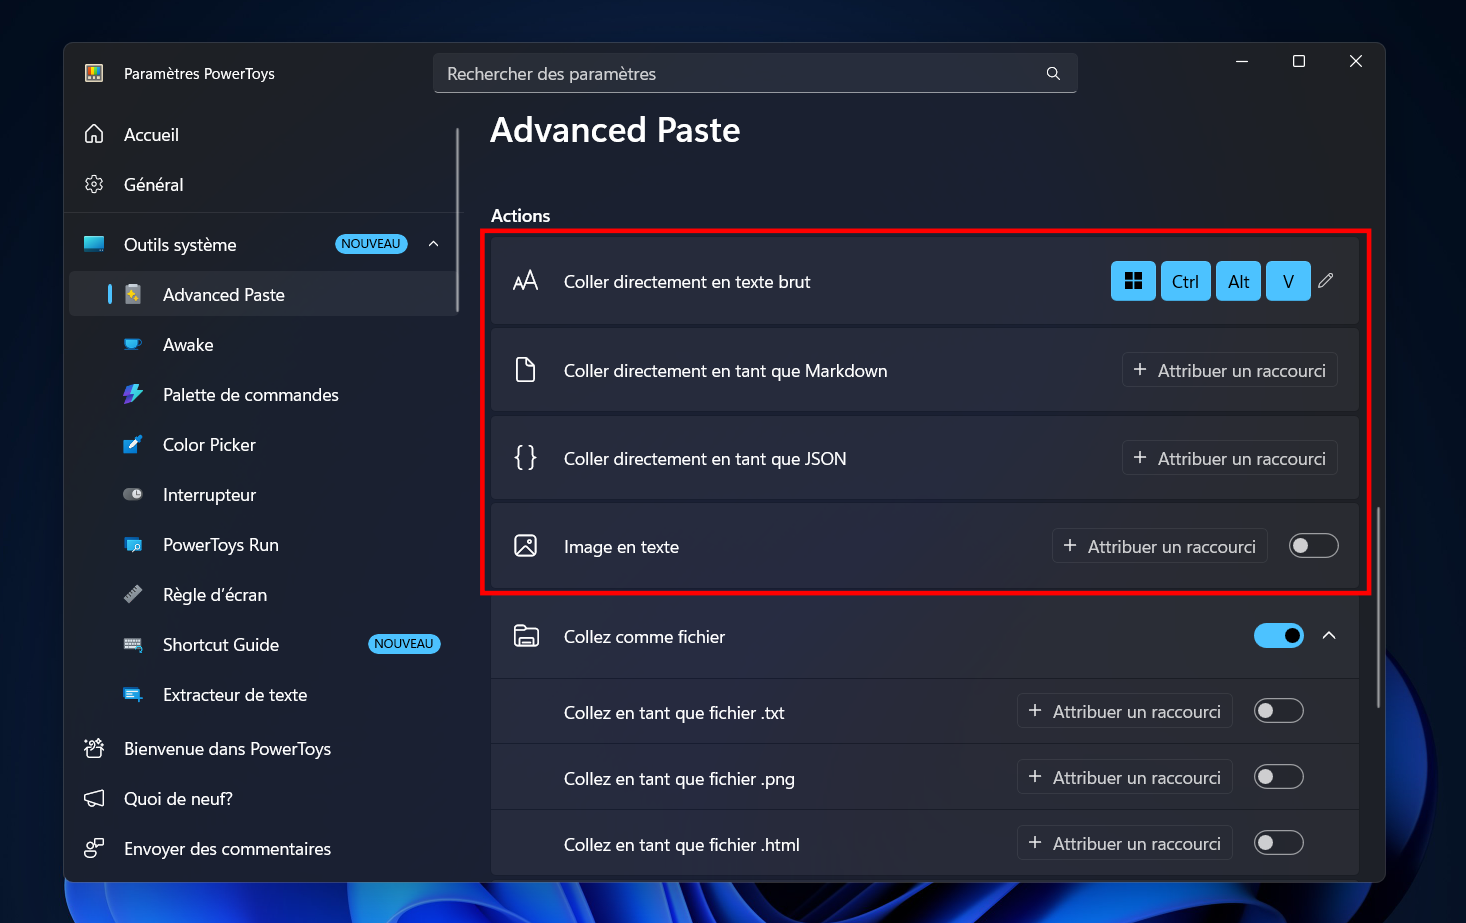Click the Envoyer des commentaires icon
The image size is (1466, 923).
coord(94,848)
